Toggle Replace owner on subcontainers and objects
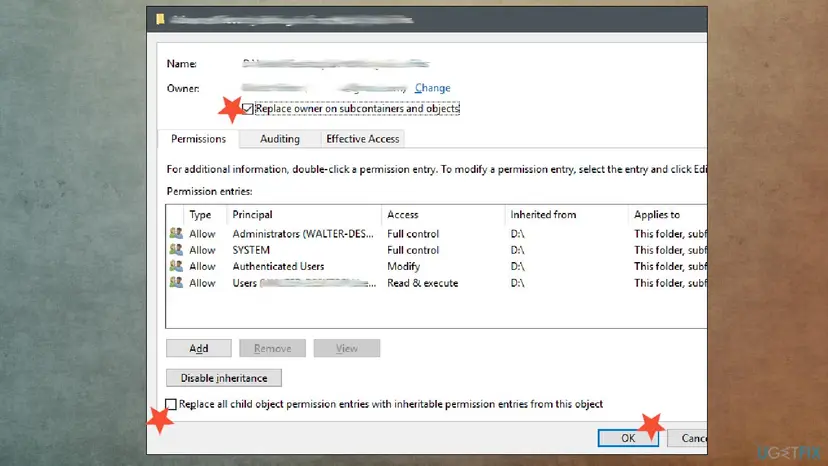Image resolution: width=828 pixels, height=466 pixels. [248, 109]
